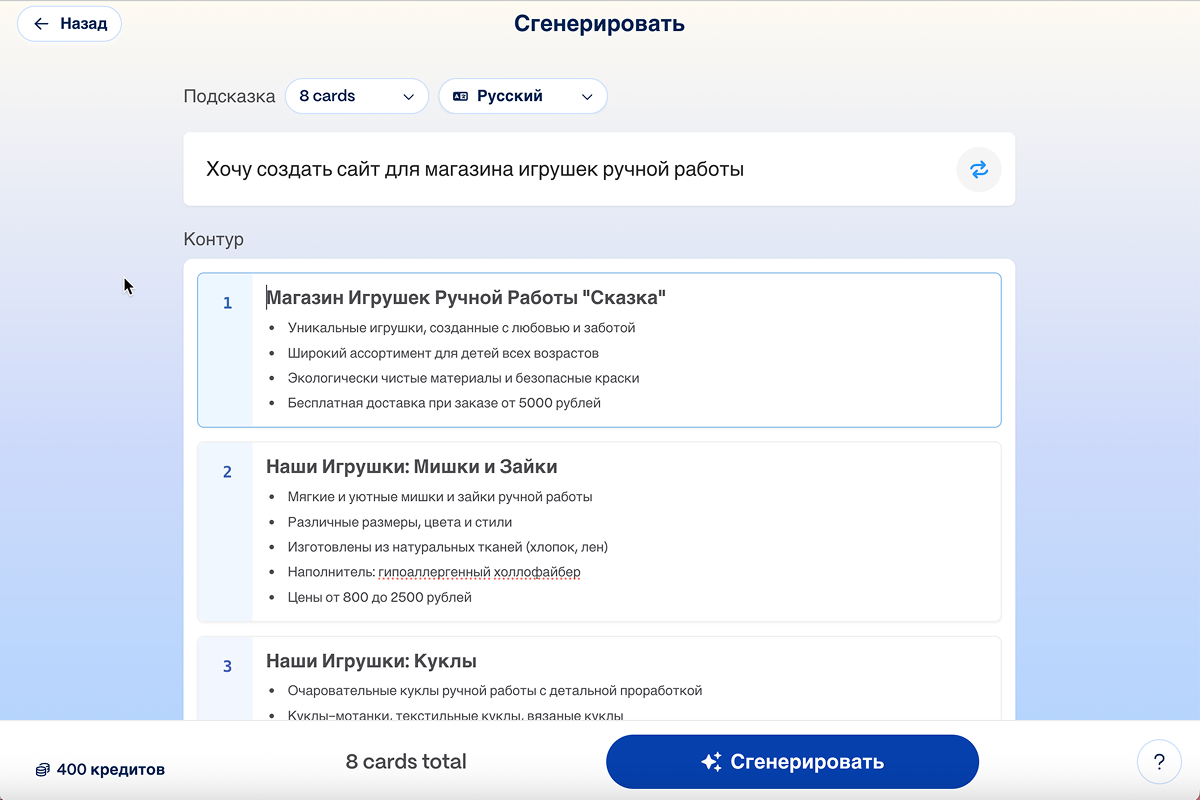Click bullet Экологически чистые материалы и безопасные краски
The height and width of the screenshot is (800, 1200).
pos(463,378)
